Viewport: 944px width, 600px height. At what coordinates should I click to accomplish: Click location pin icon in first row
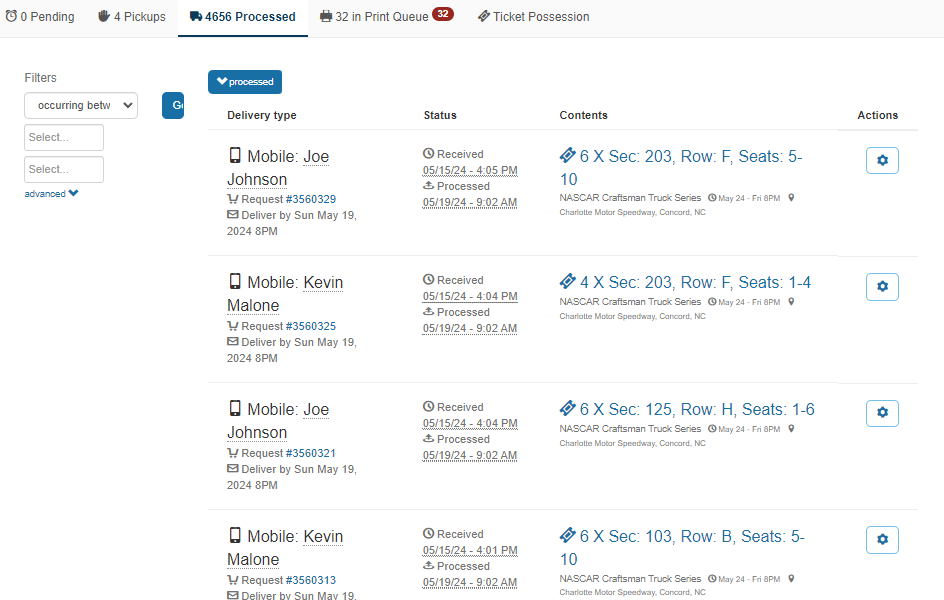791,198
